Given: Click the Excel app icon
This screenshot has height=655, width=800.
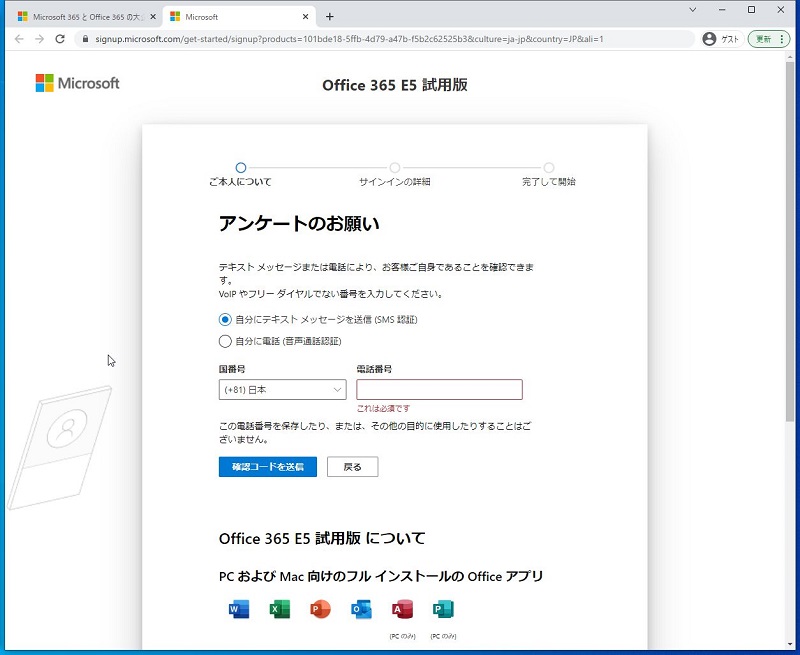Looking at the screenshot, I should point(280,609).
